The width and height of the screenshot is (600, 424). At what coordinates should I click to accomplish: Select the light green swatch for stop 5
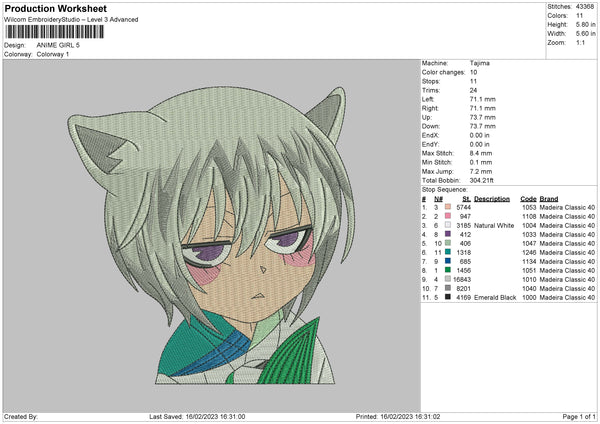coord(448,243)
